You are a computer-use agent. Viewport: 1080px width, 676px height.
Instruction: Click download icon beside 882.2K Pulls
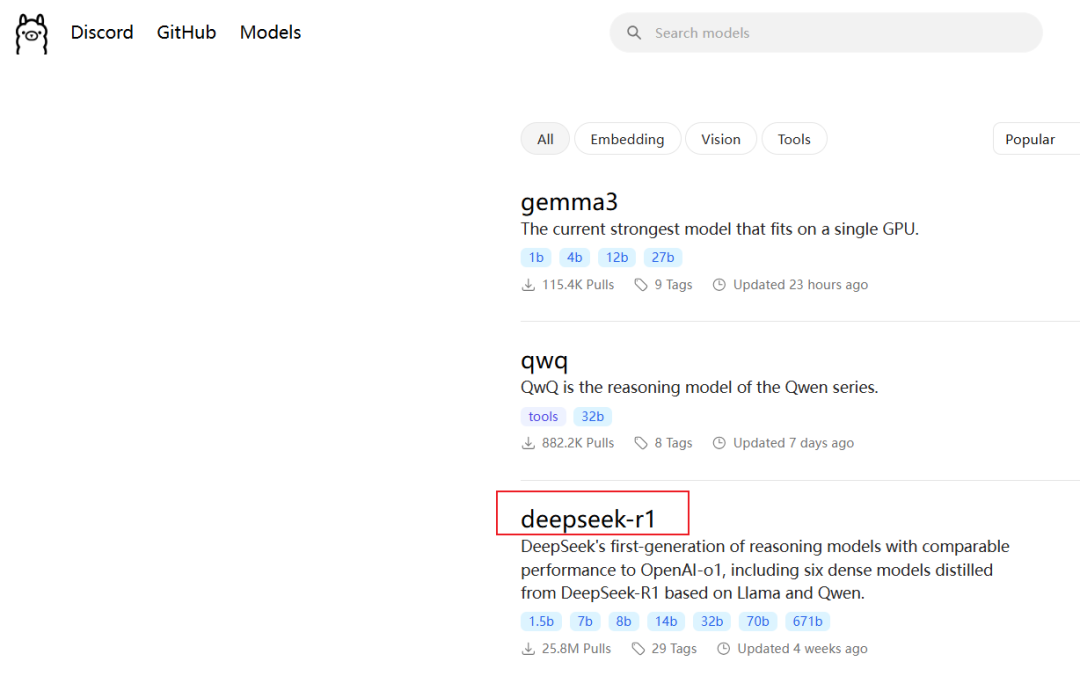(x=528, y=443)
